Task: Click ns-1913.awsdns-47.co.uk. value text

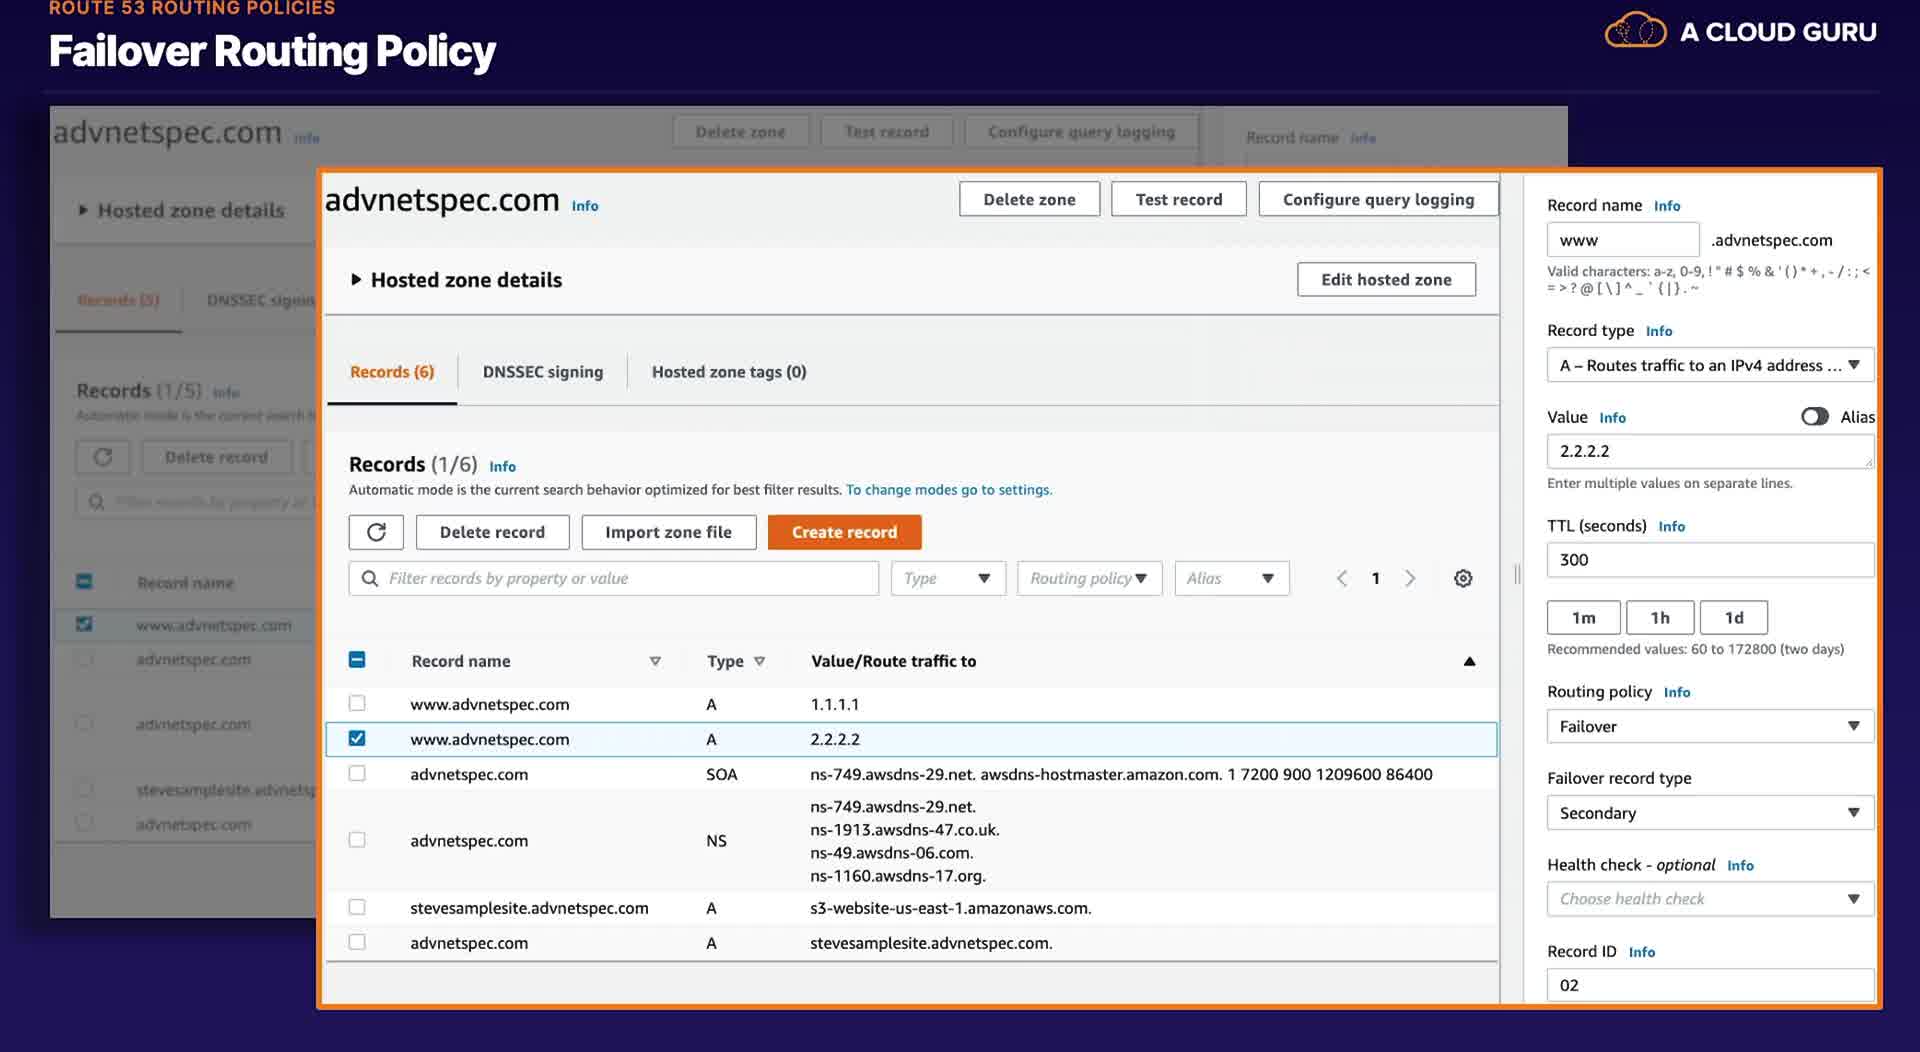Action: coord(904,830)
